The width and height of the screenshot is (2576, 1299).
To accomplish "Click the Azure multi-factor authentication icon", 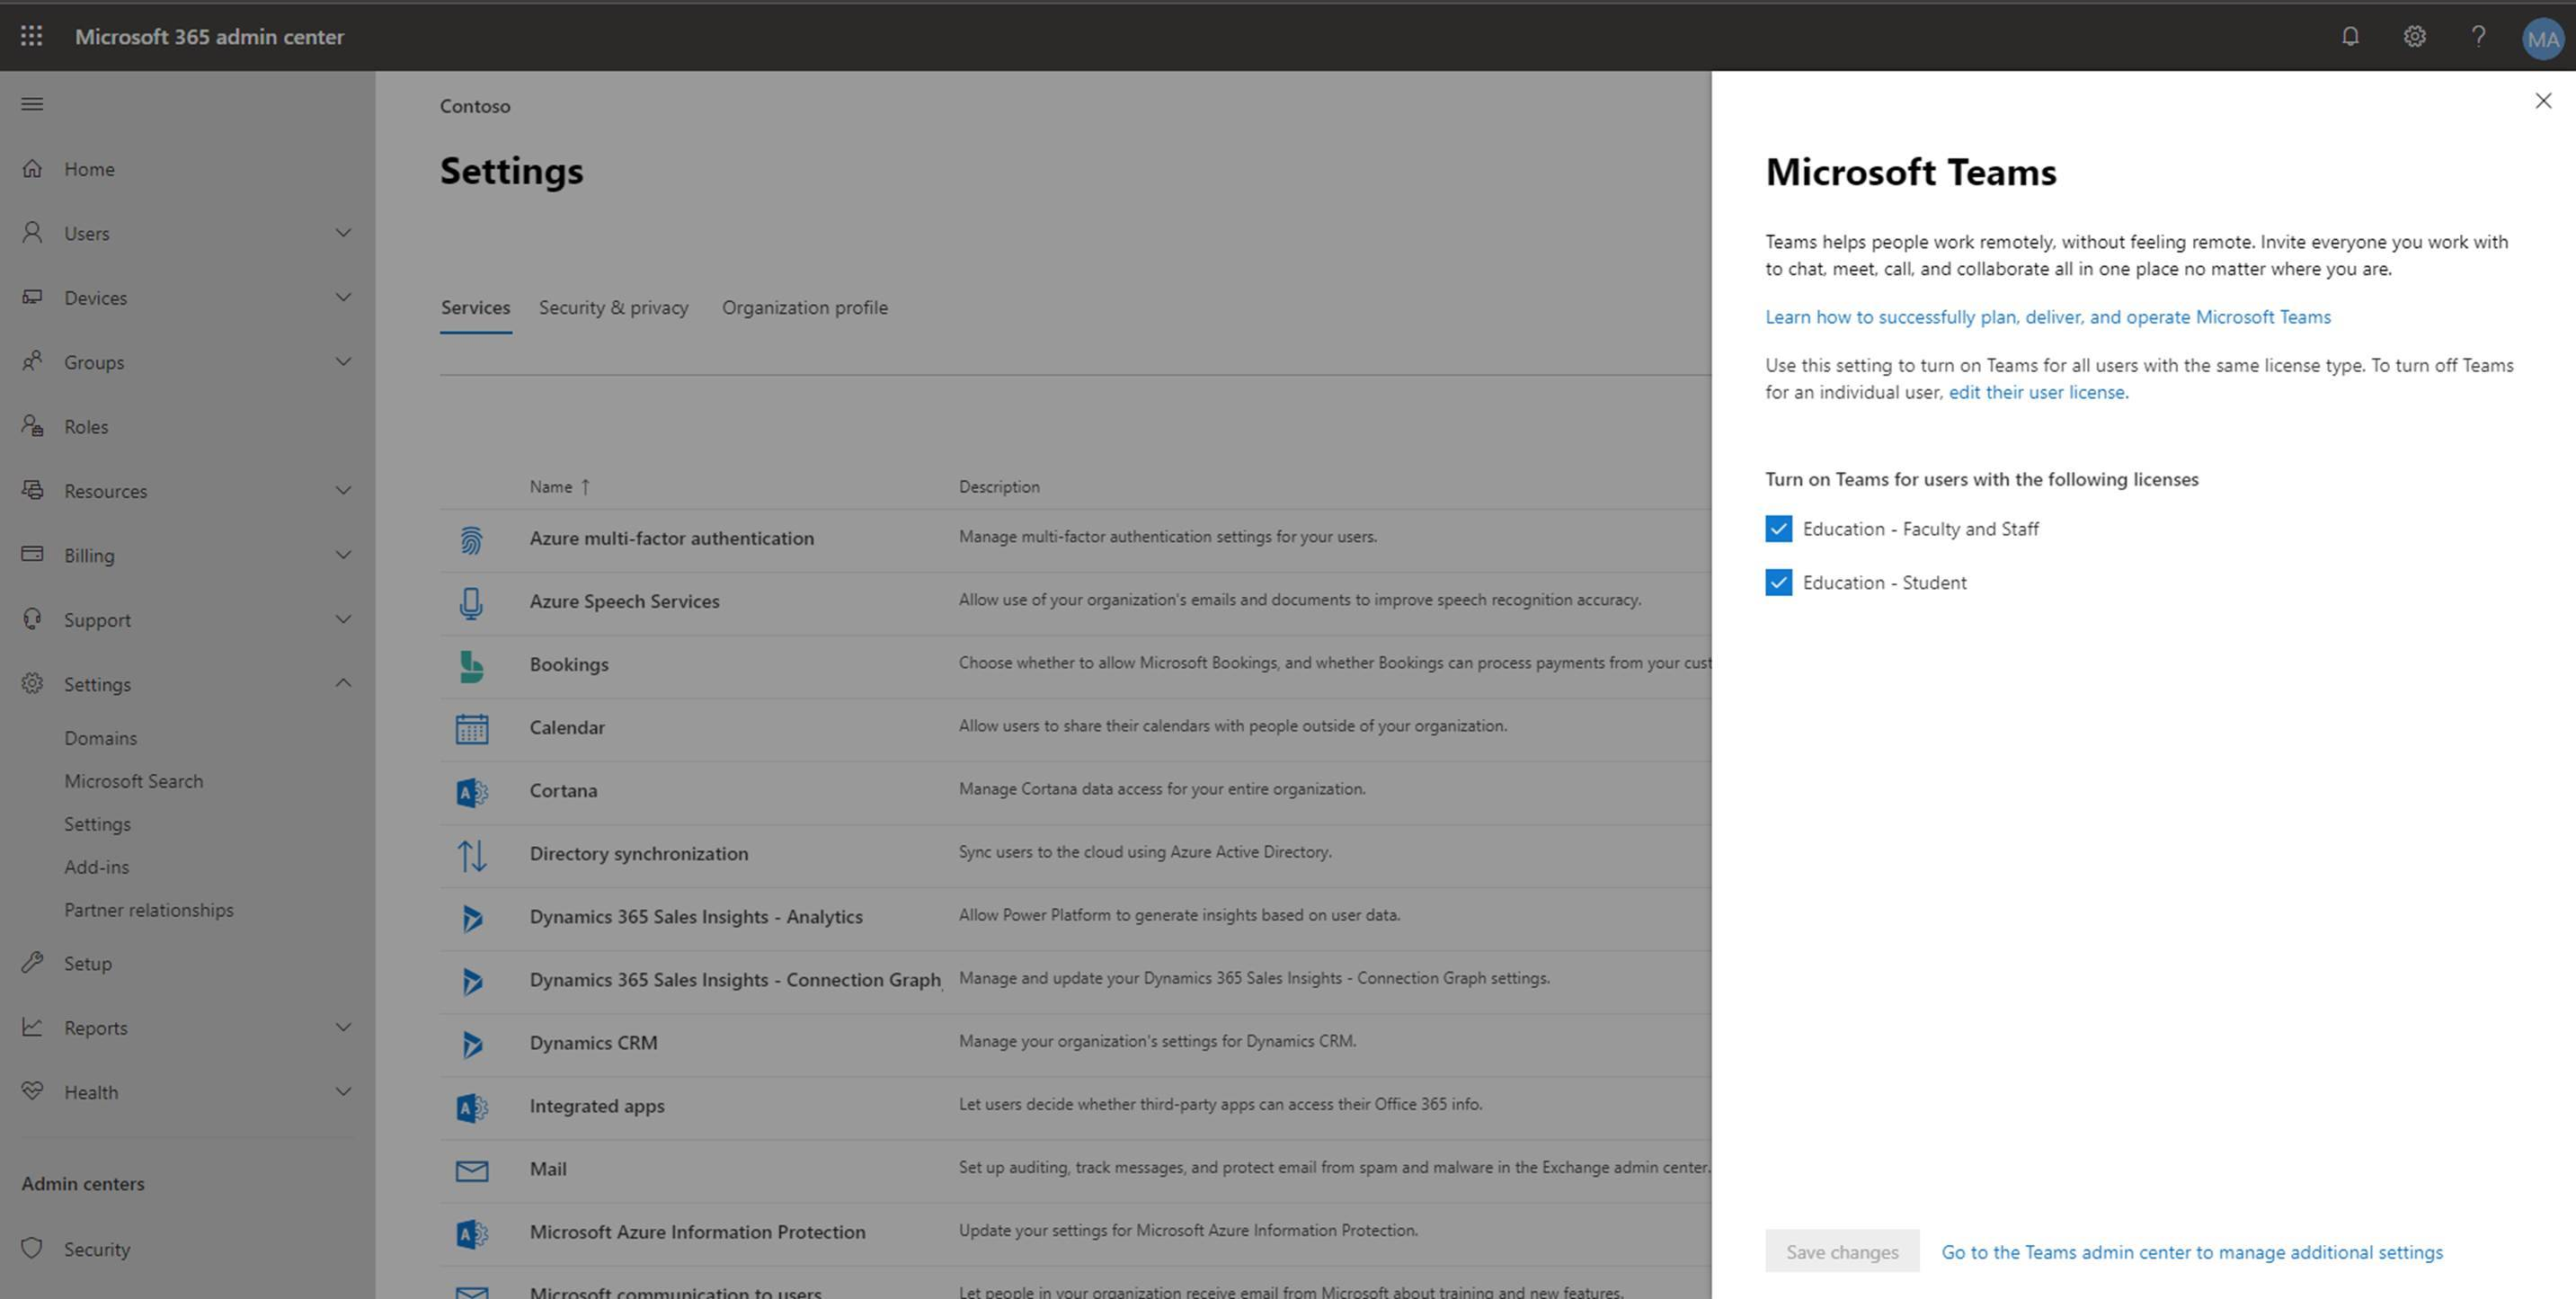I will (470, 538).
